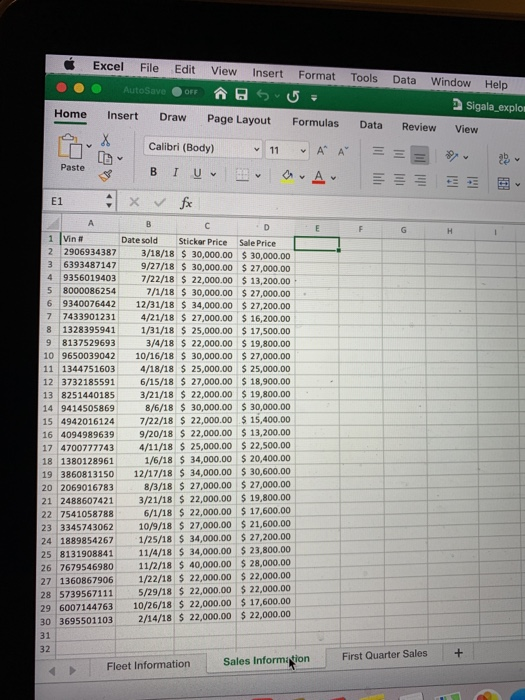Click the Cancel X formula bar icon
The width and height of the screenshot is (525, 700).
pos(134,202)
